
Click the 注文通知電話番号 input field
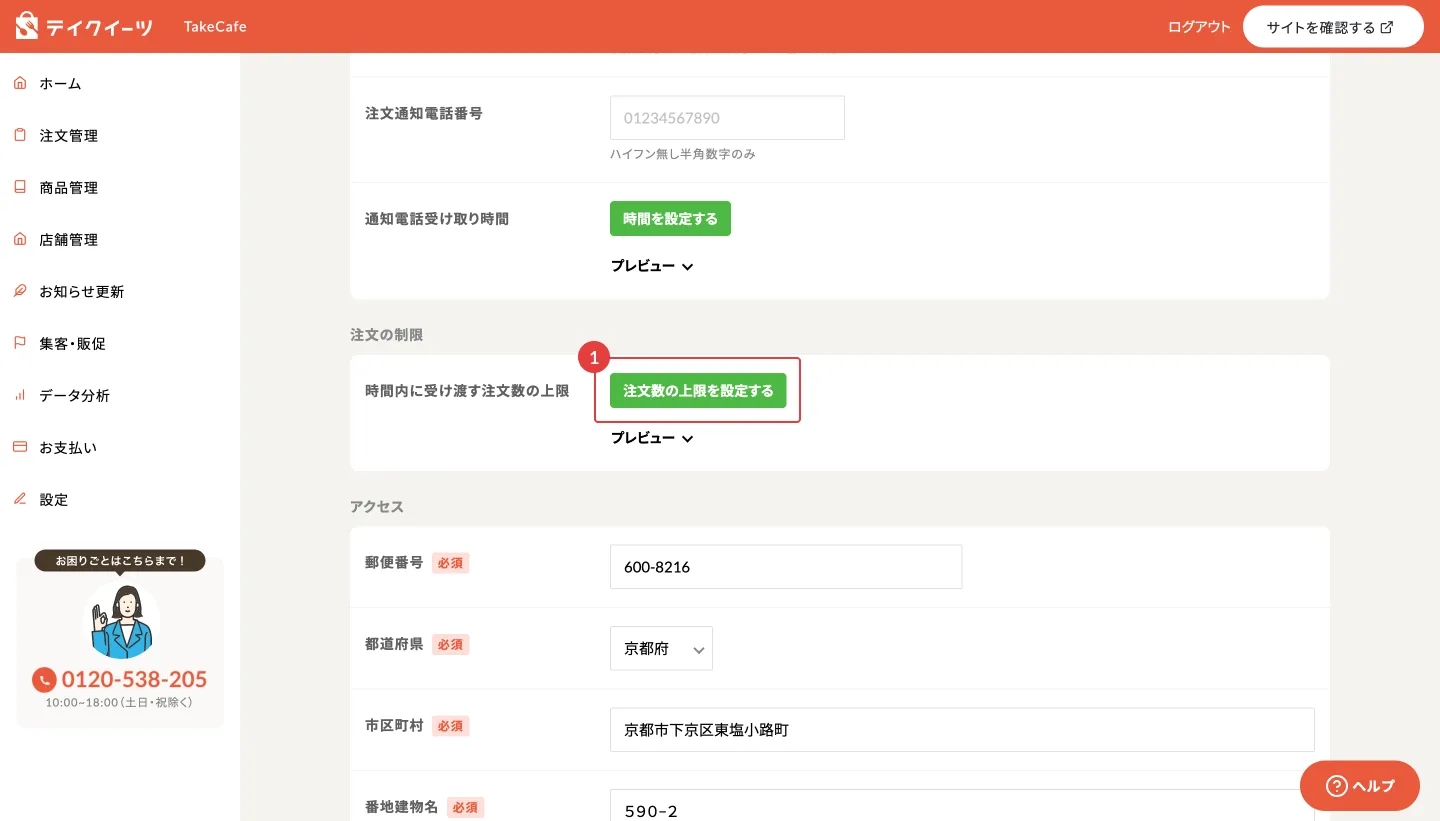tap(727, 118)
